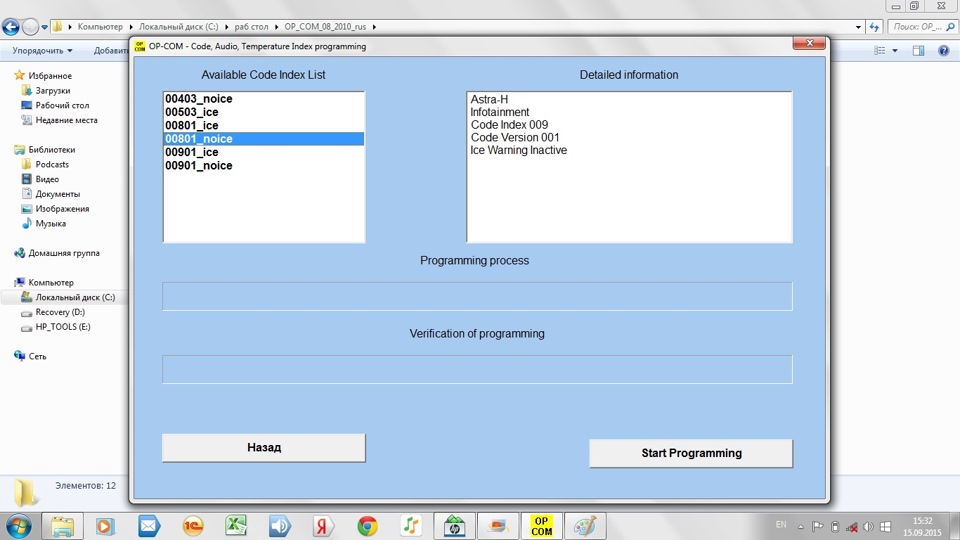Viewport: 960px width, 540px height.
Task: Open address bar history dropdown arrow
Action: (x=858, y=27)
